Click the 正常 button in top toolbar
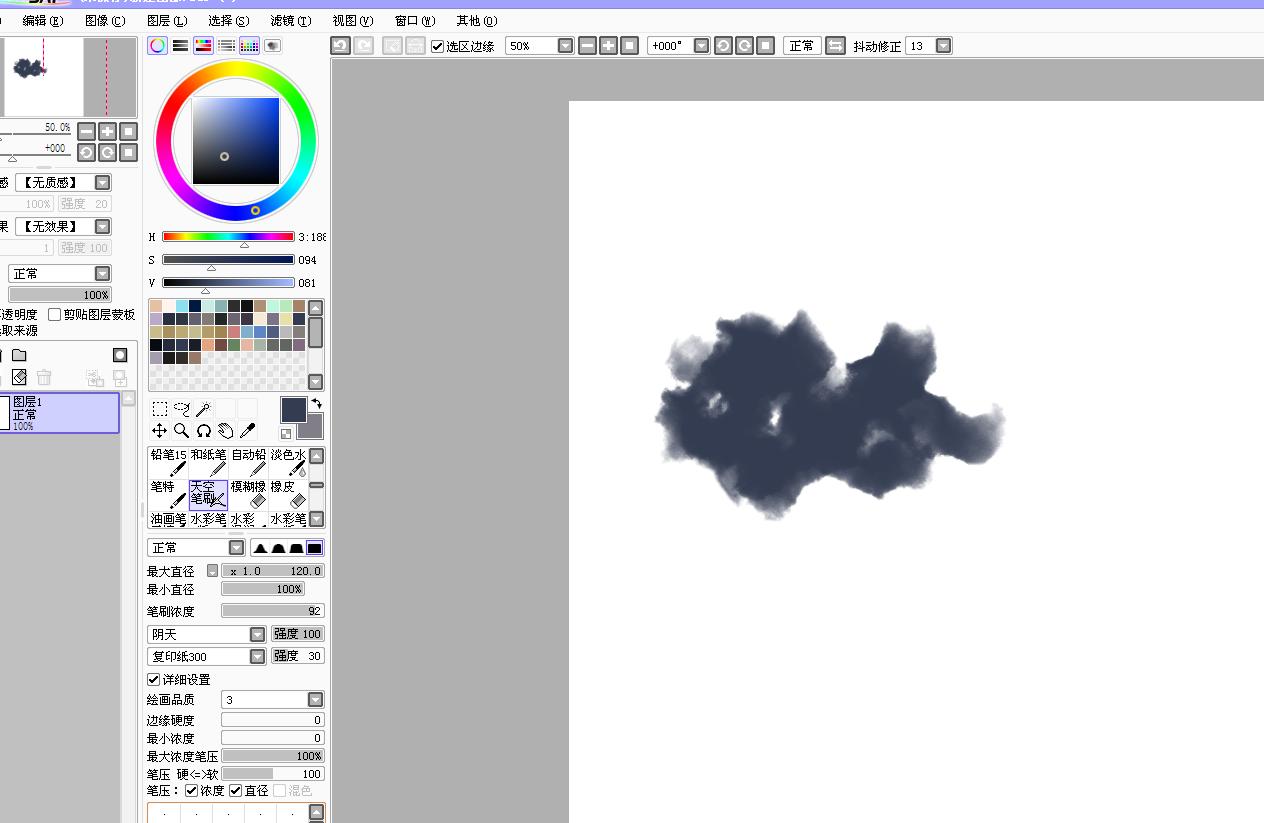The width and height of the screenshot is (1264, 823). coord(802,46)
